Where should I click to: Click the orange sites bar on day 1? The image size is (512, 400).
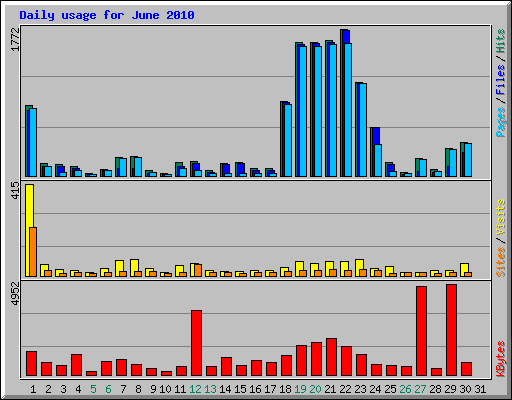coord(33,252)
